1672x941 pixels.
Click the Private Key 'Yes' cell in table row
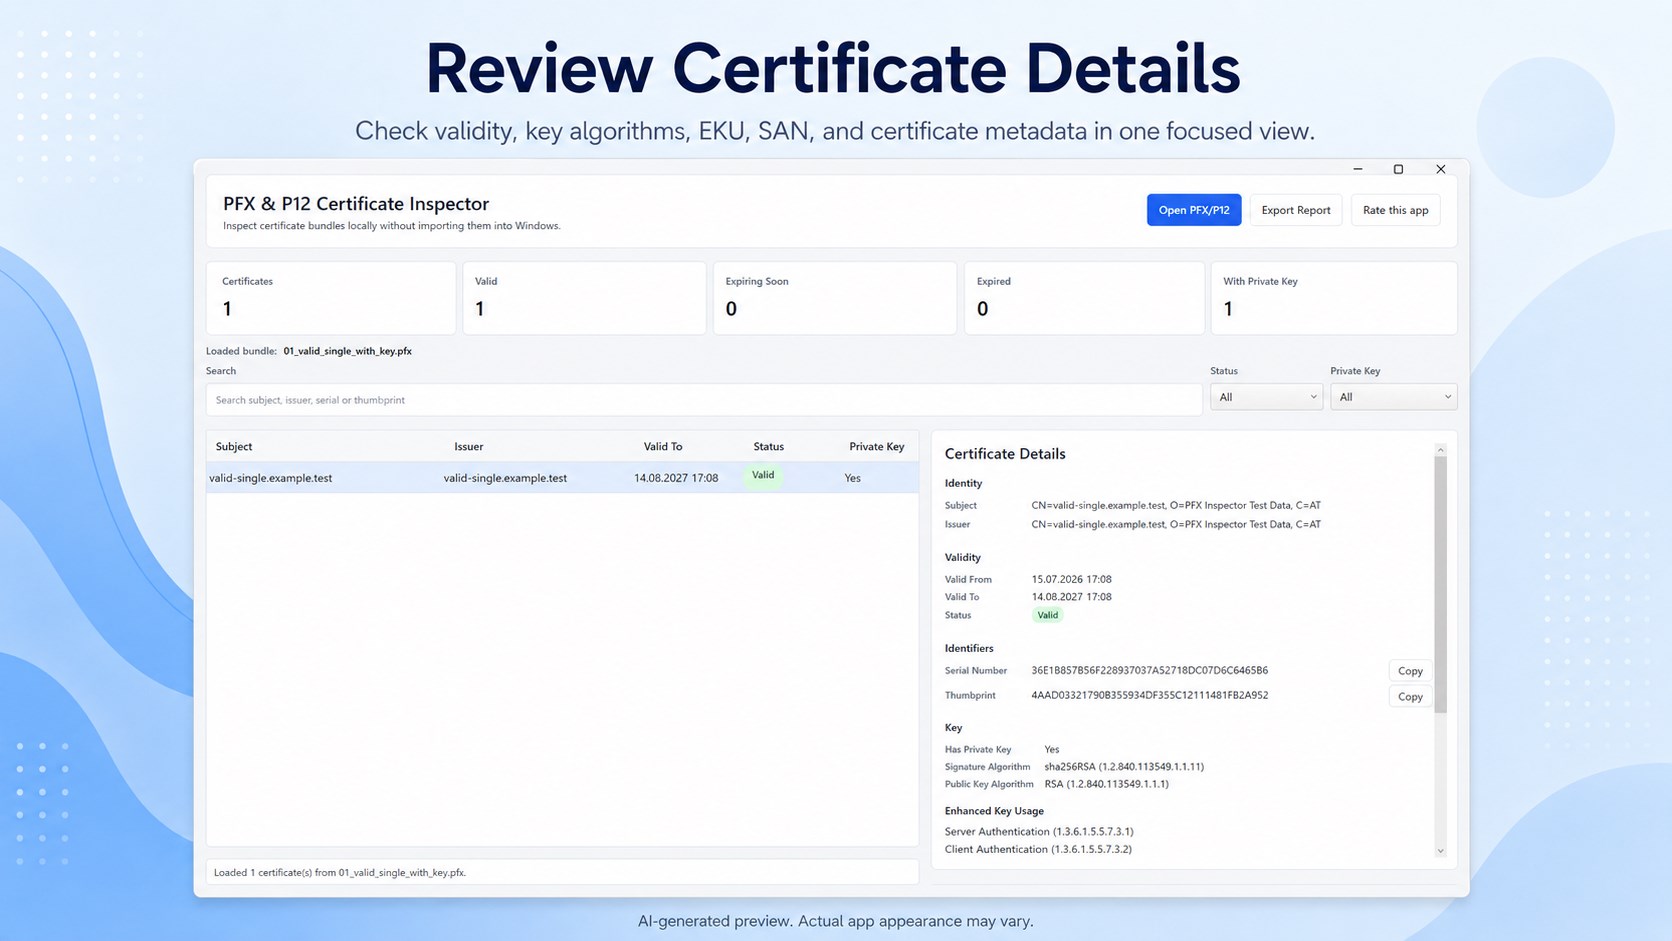pos(852,478)
